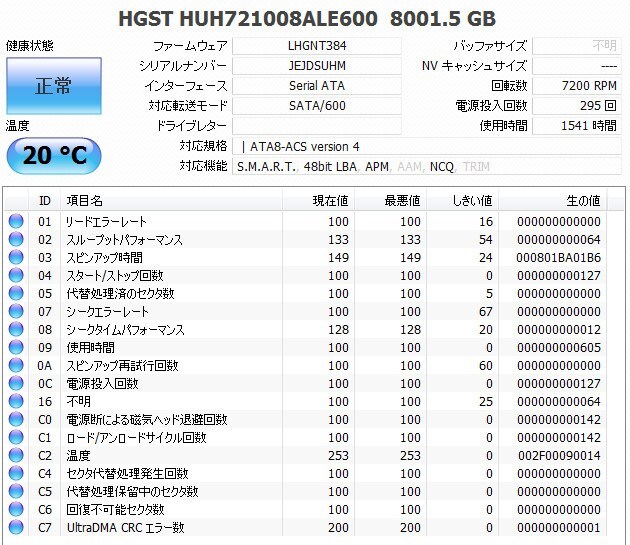Screen dimensions: 630x545
Task: Click status orb for C1 ロード/アンロードサイクル回数
Action: point(16,437)
